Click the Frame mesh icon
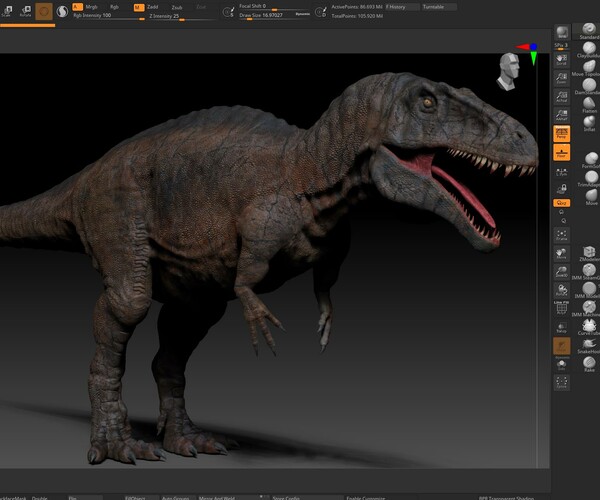Image resolution: width=600 pixels, height=500 pixels. point(561,235)
